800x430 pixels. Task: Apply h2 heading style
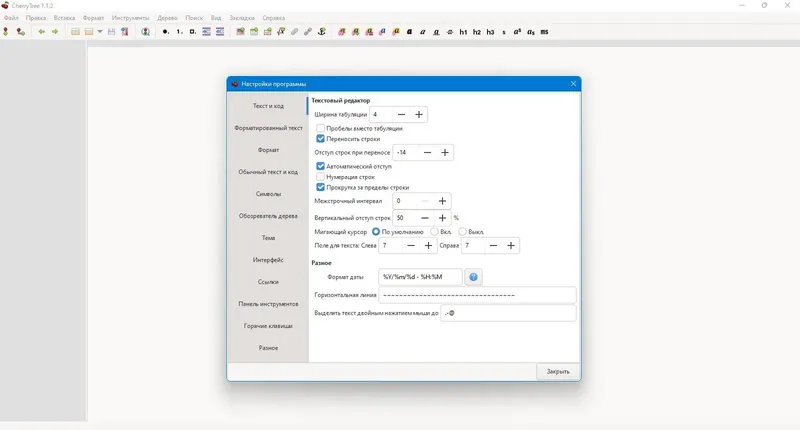[x=477, y=32]
